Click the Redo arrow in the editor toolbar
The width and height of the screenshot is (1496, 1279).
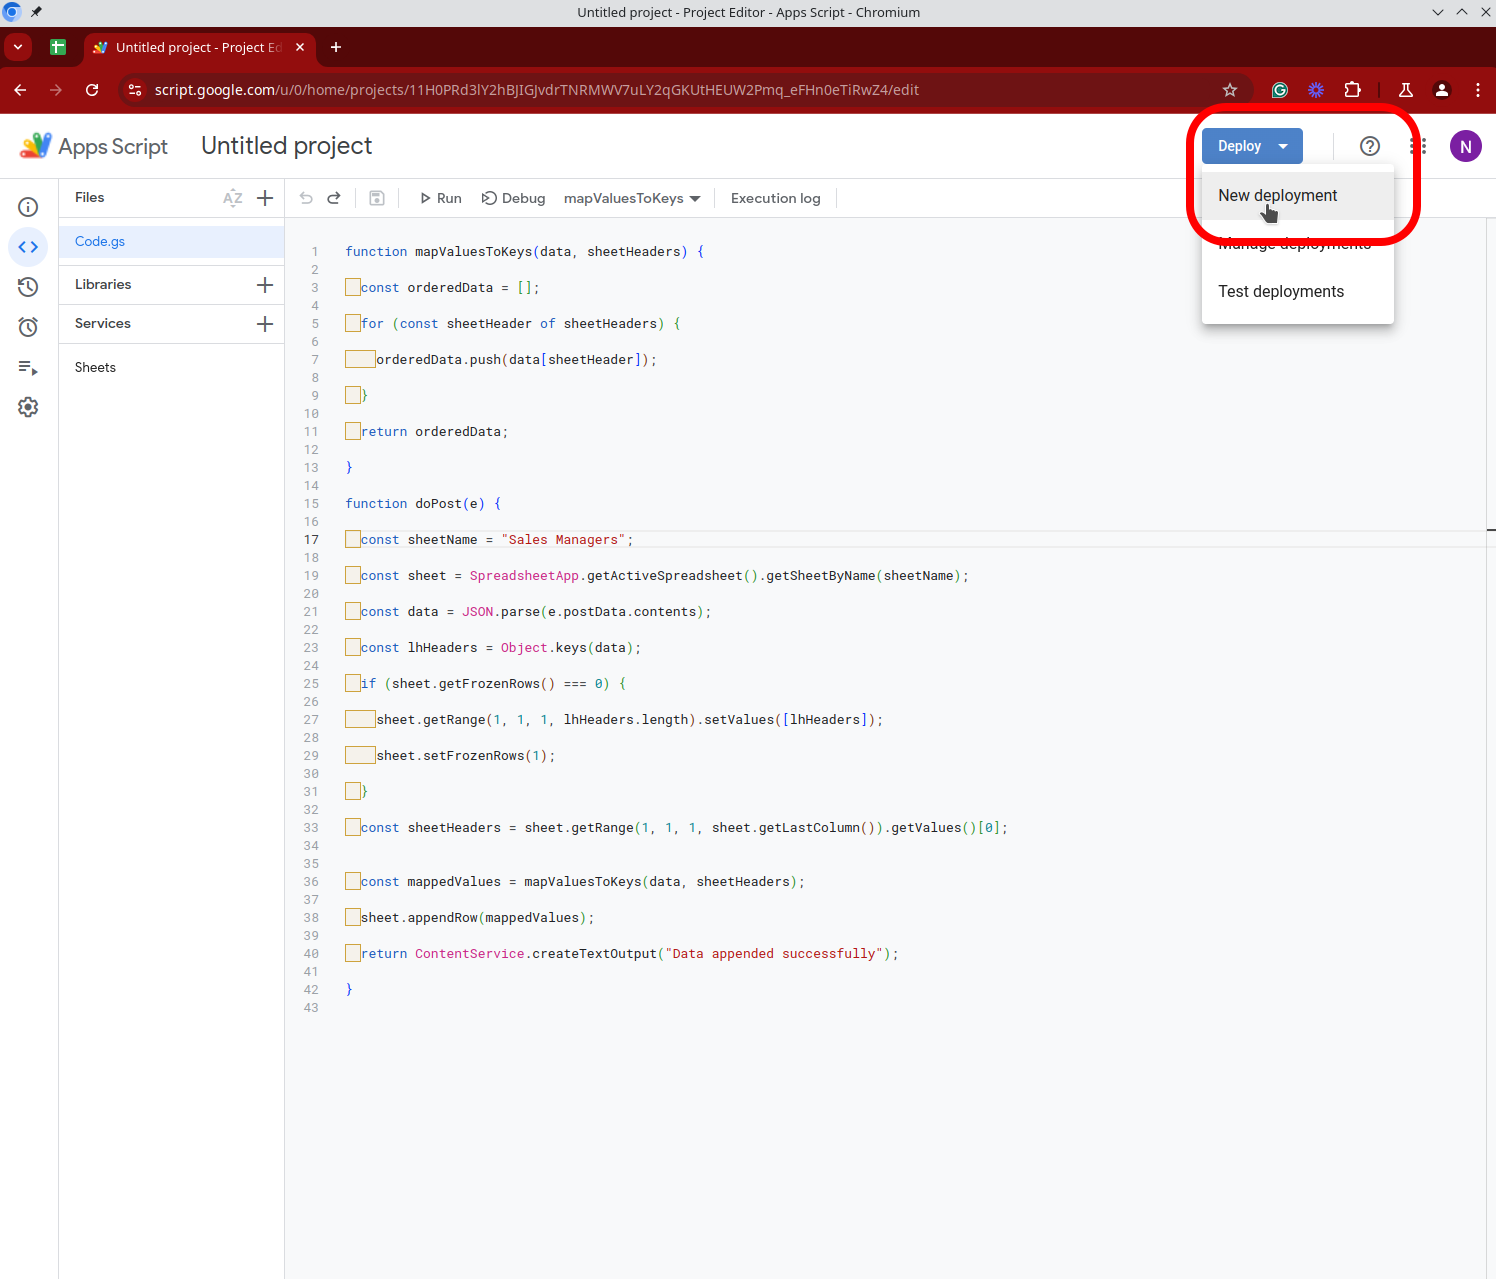[334, 198]
